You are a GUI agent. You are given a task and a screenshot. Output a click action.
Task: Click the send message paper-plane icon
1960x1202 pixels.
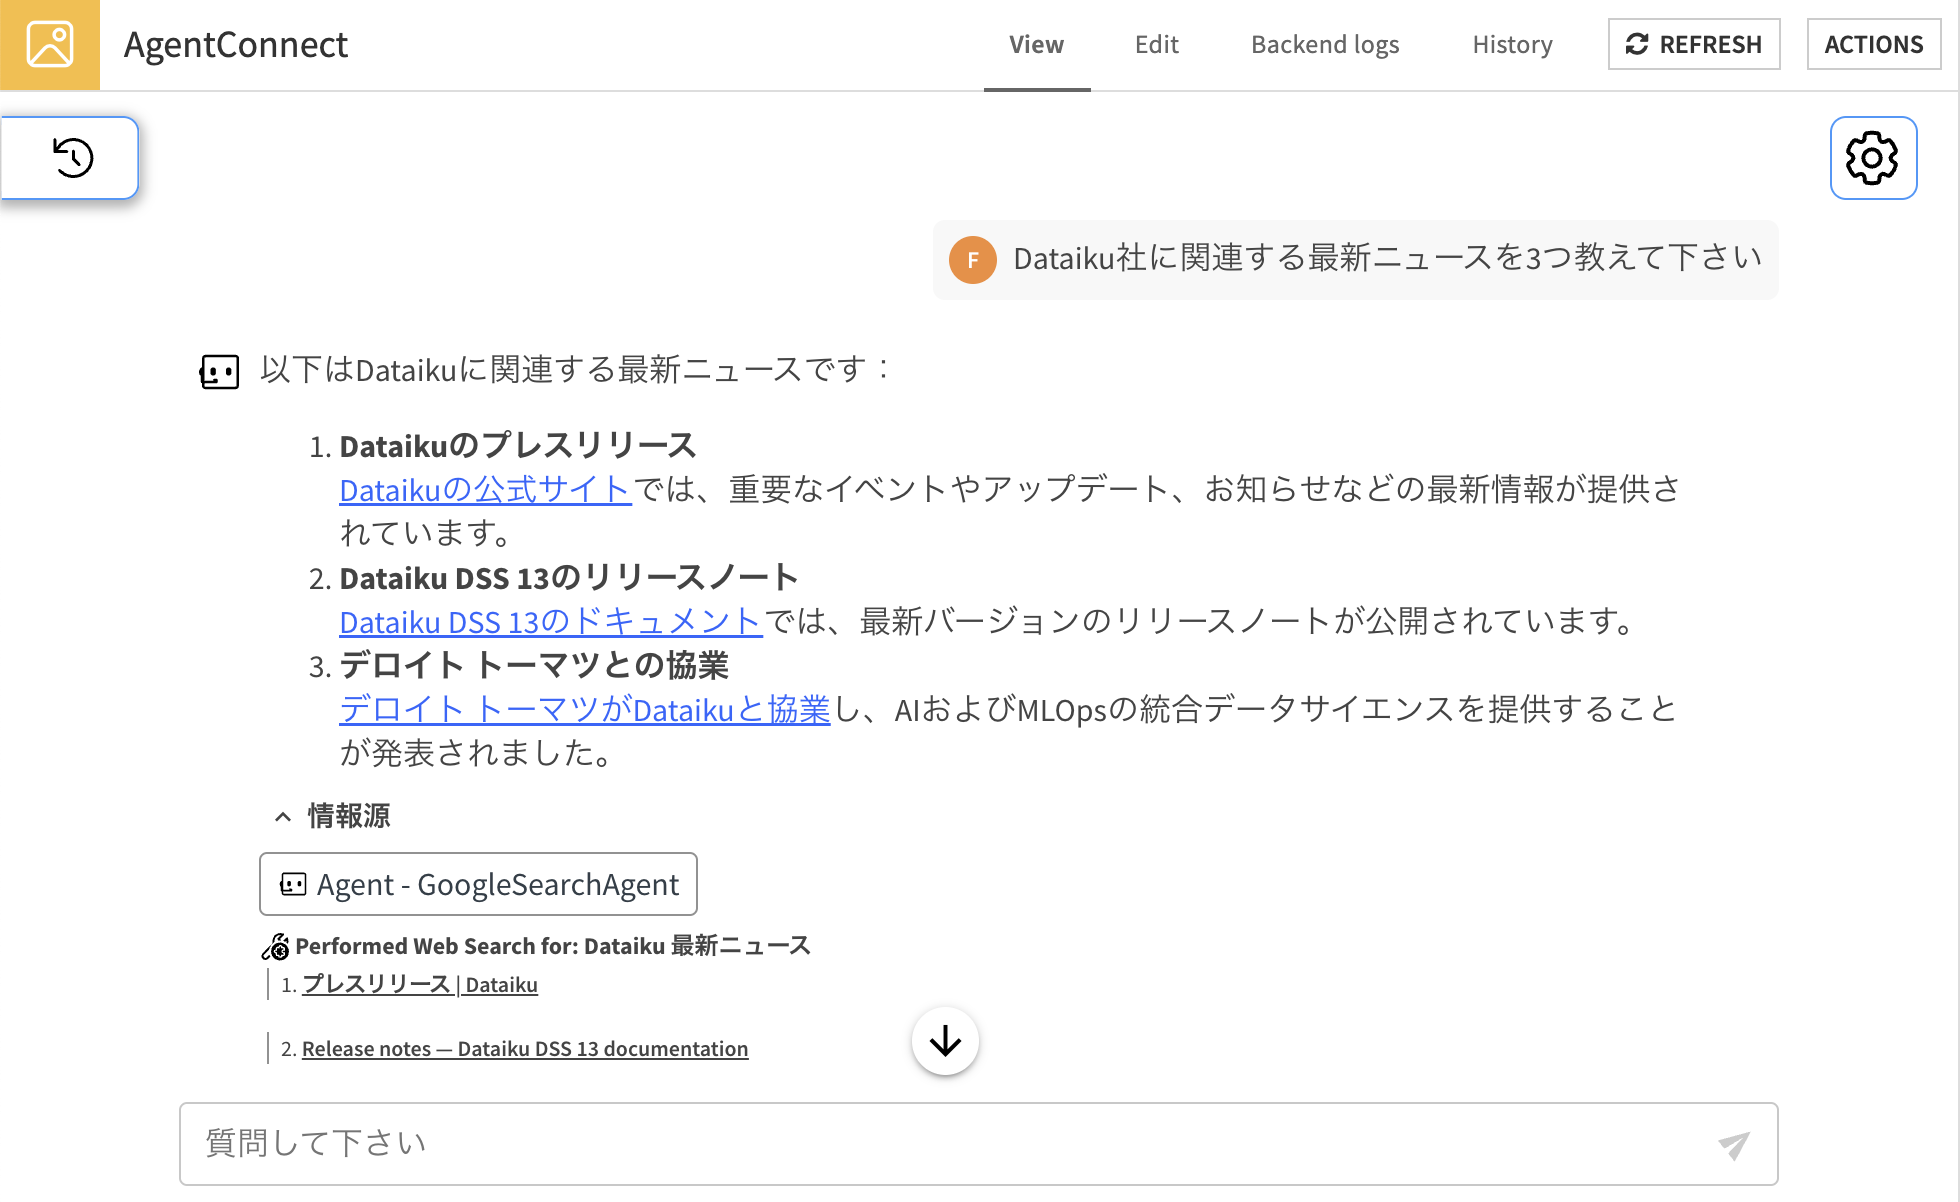(x=1733, y=1144)
